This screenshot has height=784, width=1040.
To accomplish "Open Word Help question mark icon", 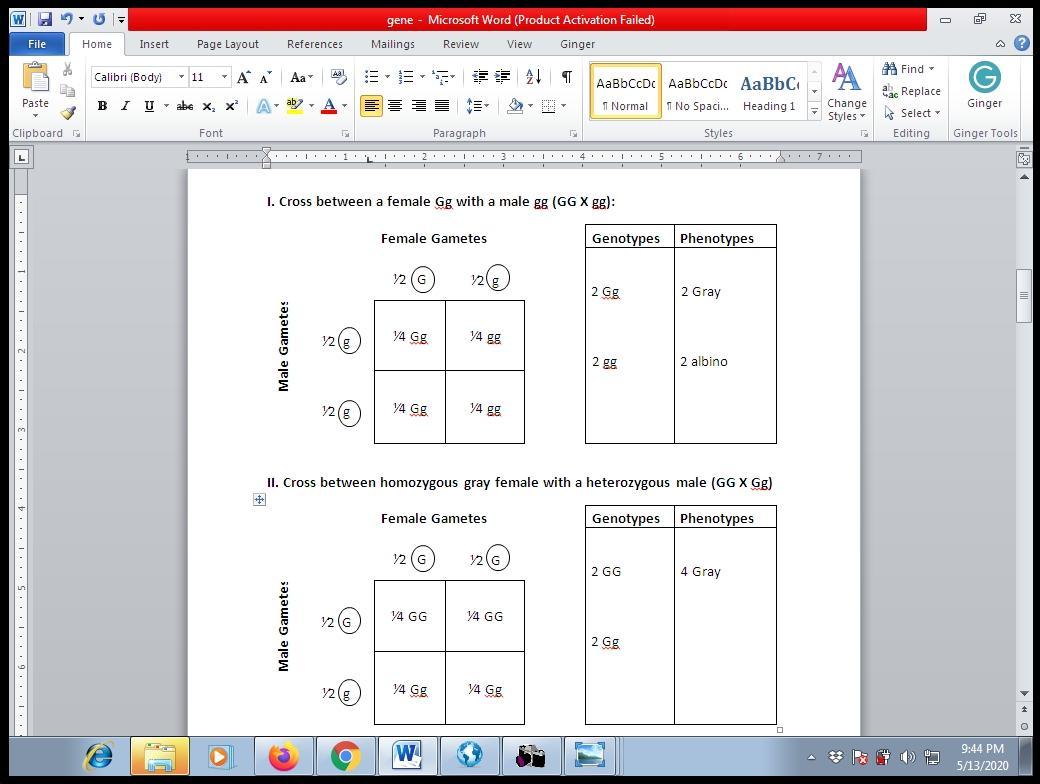I will (1022, 44).
